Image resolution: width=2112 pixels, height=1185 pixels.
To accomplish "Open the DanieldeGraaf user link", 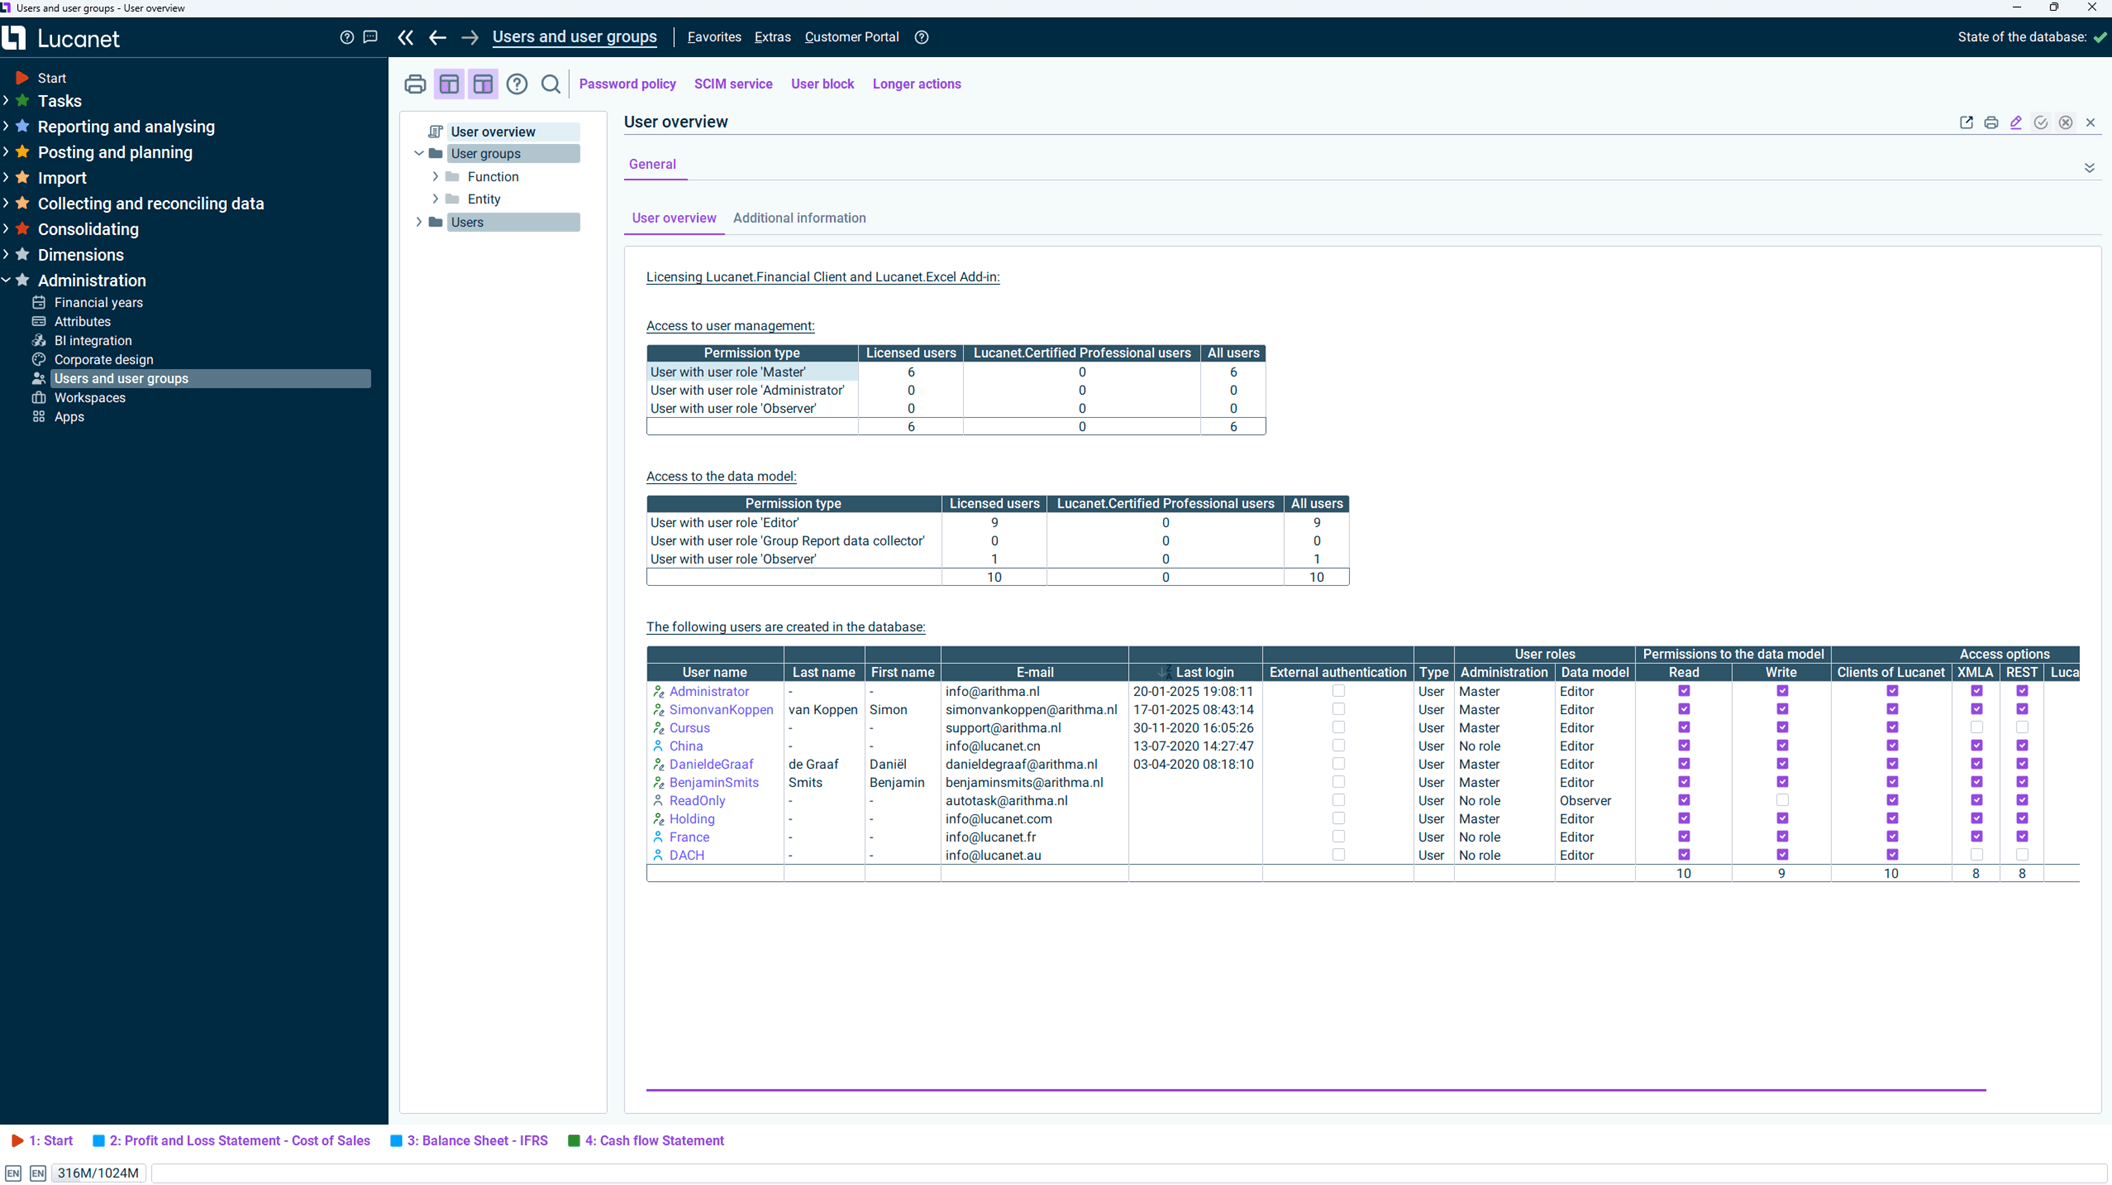I will [x=711, y=764].
